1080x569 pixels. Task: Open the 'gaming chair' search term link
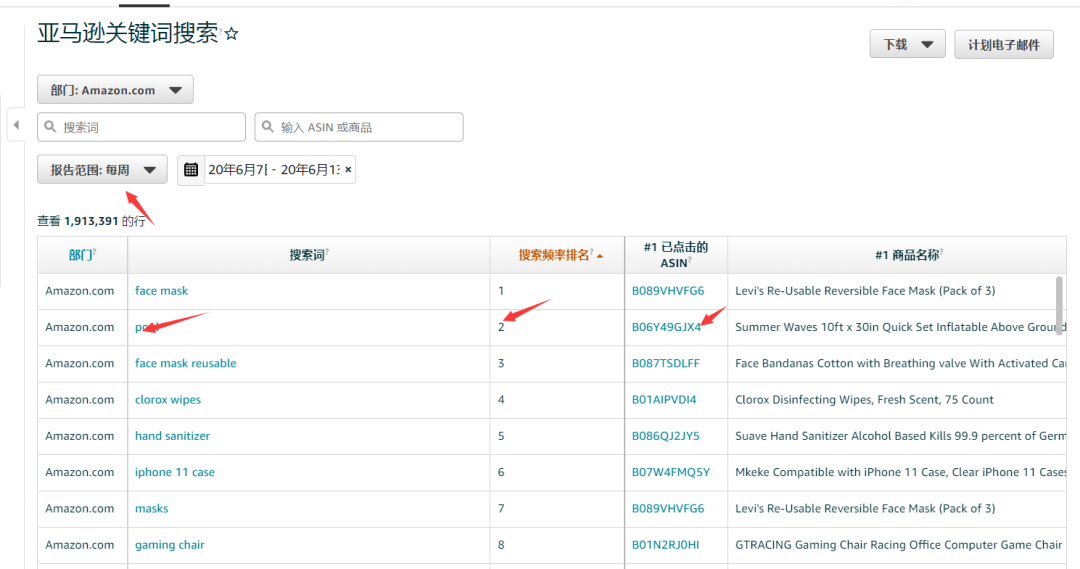click(169, 545)
